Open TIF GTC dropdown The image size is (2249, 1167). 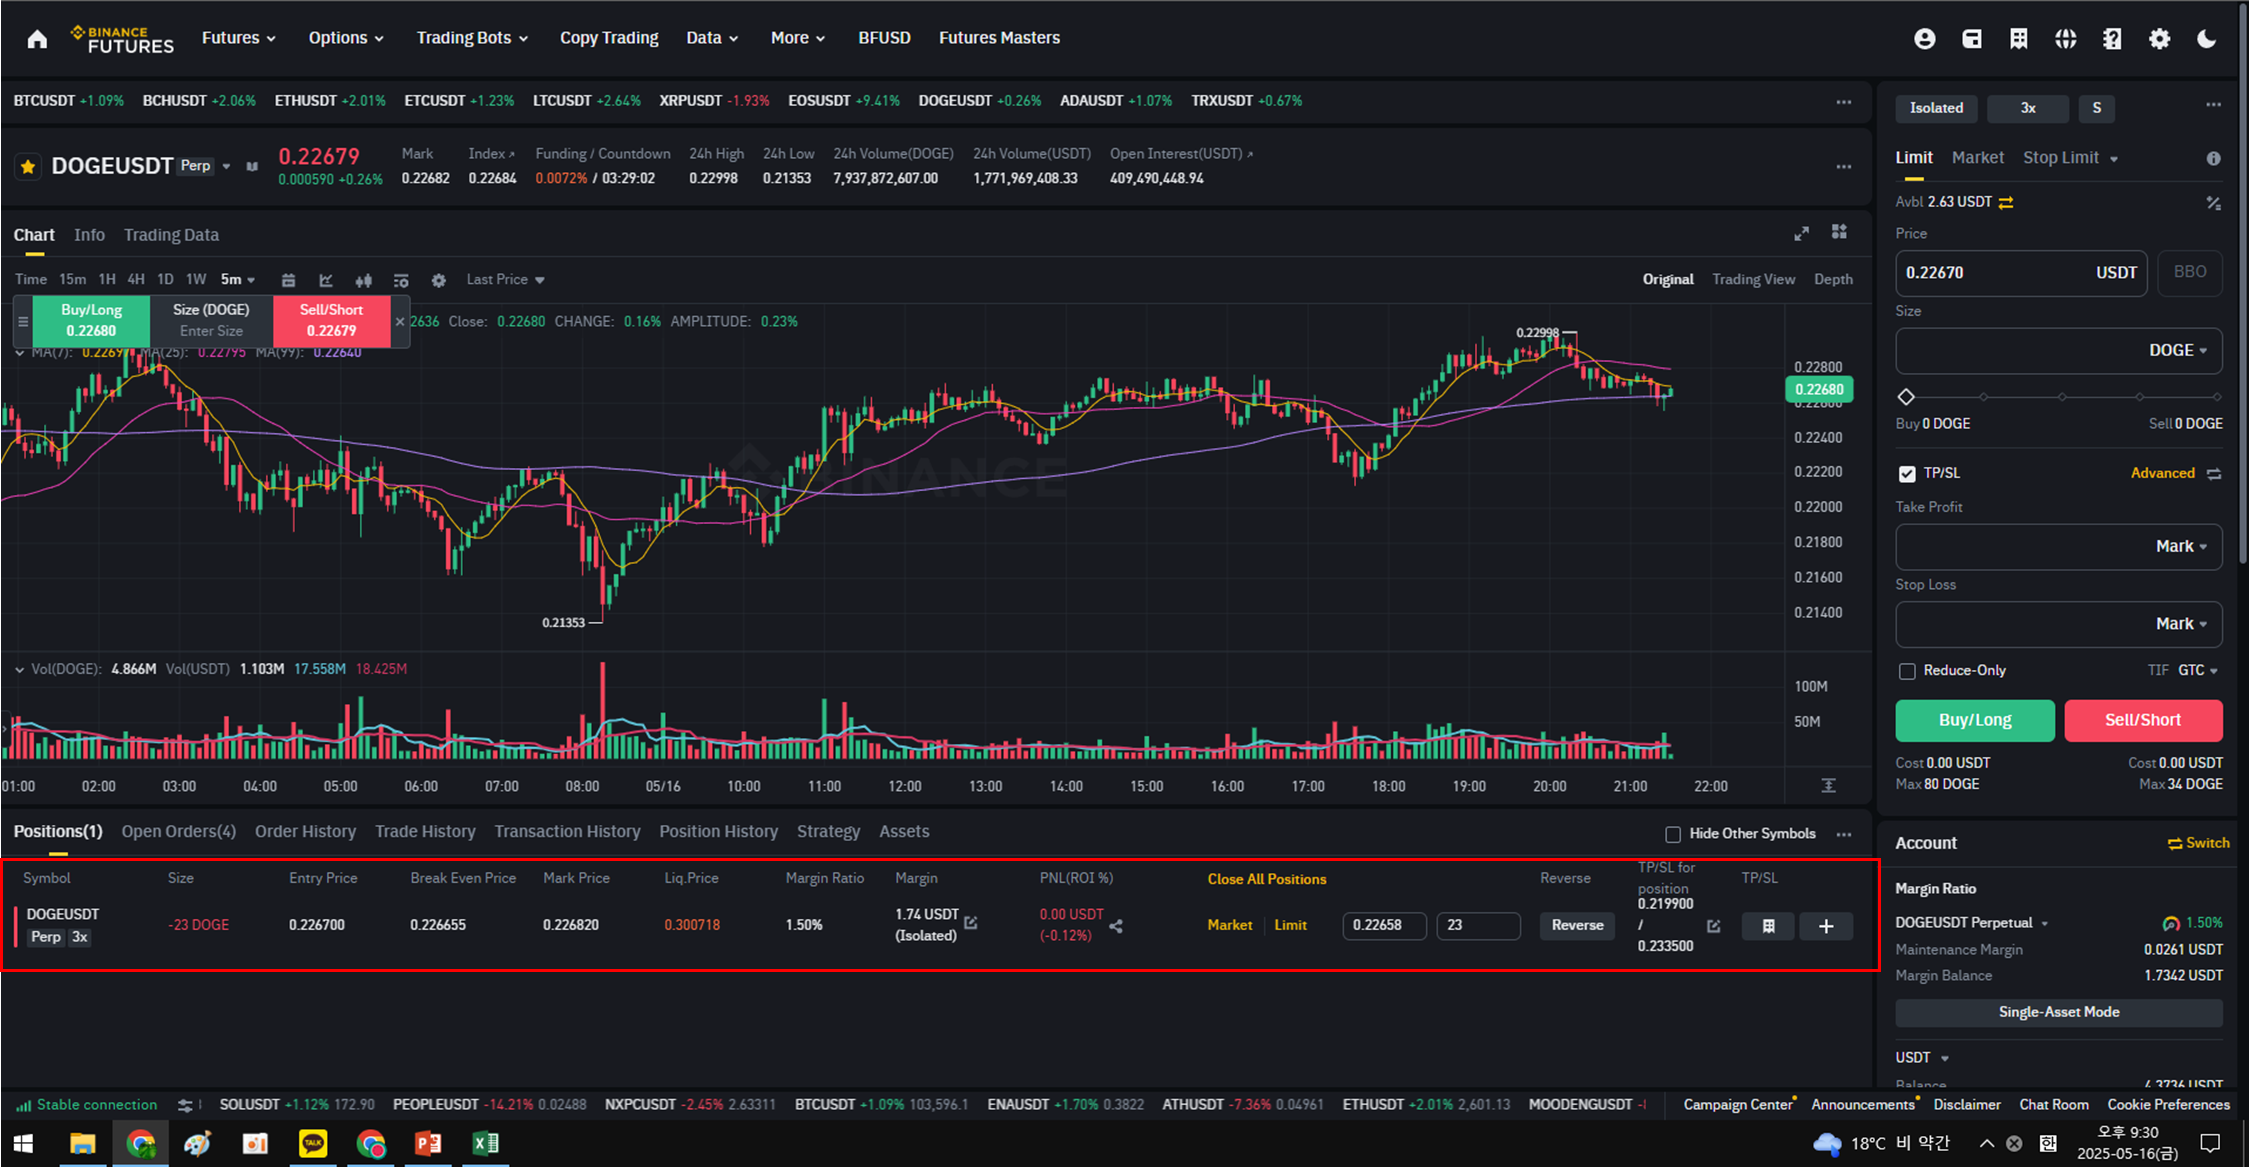(x=2198, y=671)
